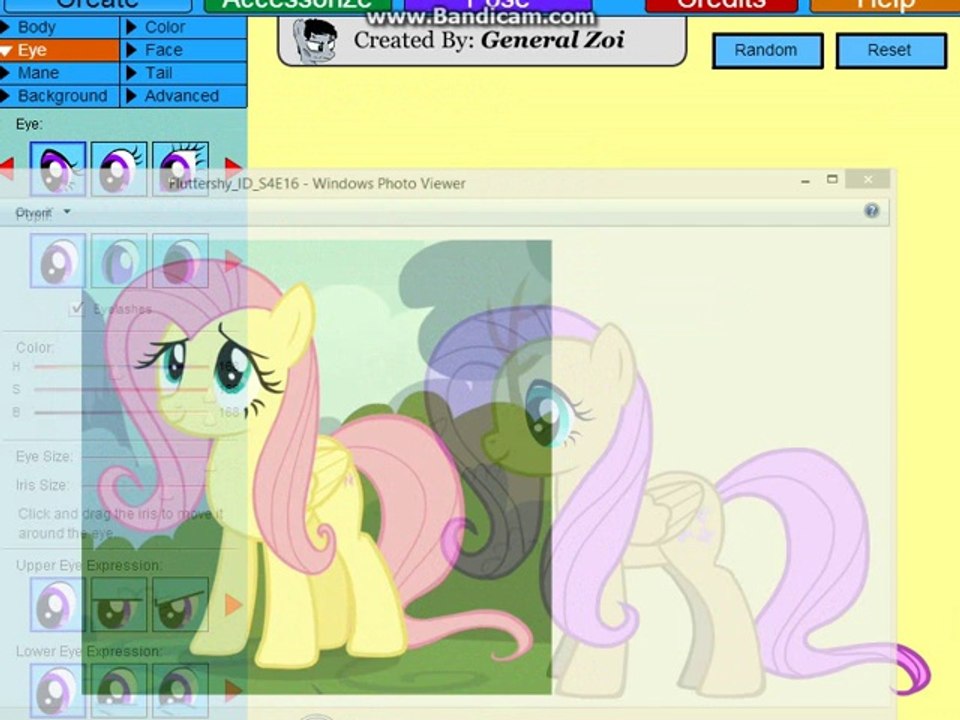Image resolution: width=960 pixels, height=720 pixels.
Task: Select second lower eye expression thumbnail
Action: [119, 691]
